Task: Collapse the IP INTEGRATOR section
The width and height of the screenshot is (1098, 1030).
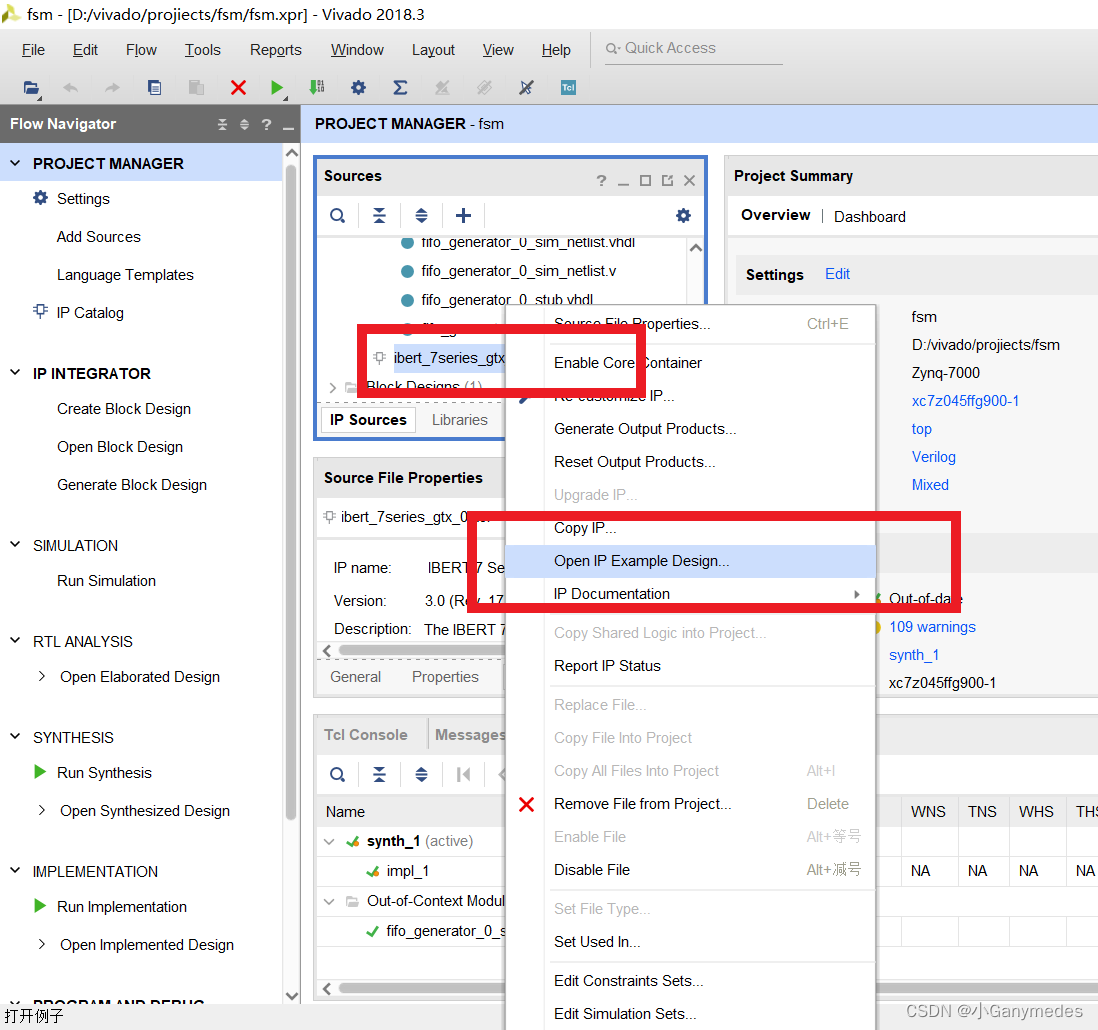Action: point(15,373)
